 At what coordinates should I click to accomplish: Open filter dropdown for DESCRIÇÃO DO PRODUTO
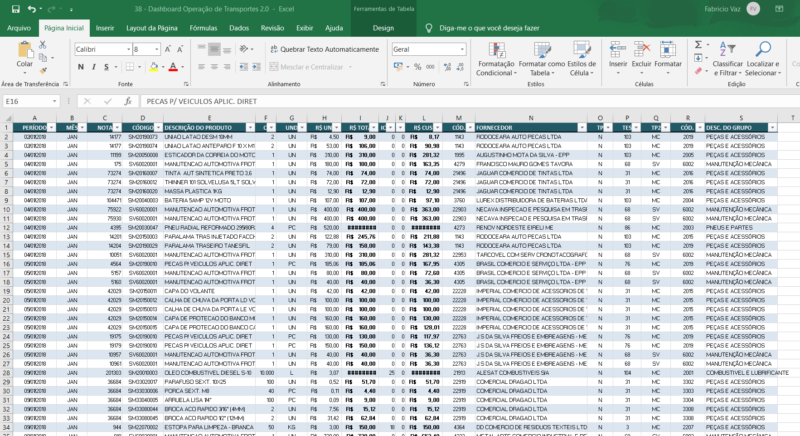250,127
